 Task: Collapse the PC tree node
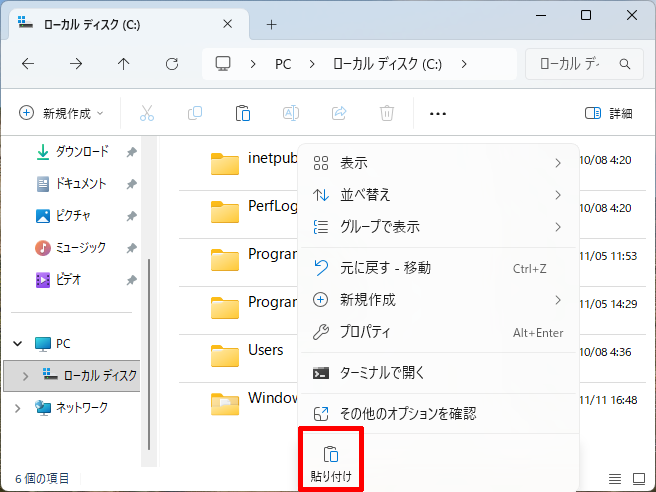[18, 343]
